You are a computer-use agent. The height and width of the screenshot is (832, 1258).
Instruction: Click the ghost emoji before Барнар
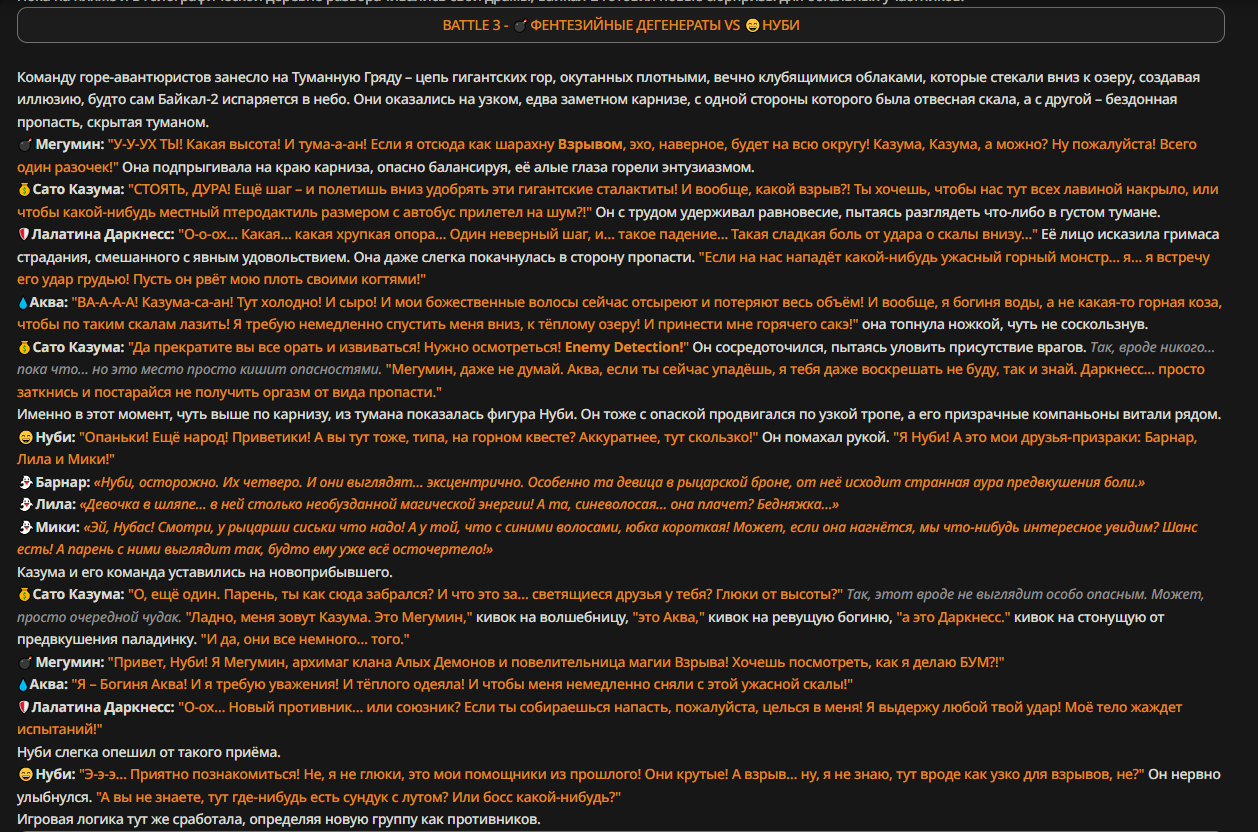pyautogui.click(x=24, y=482)
